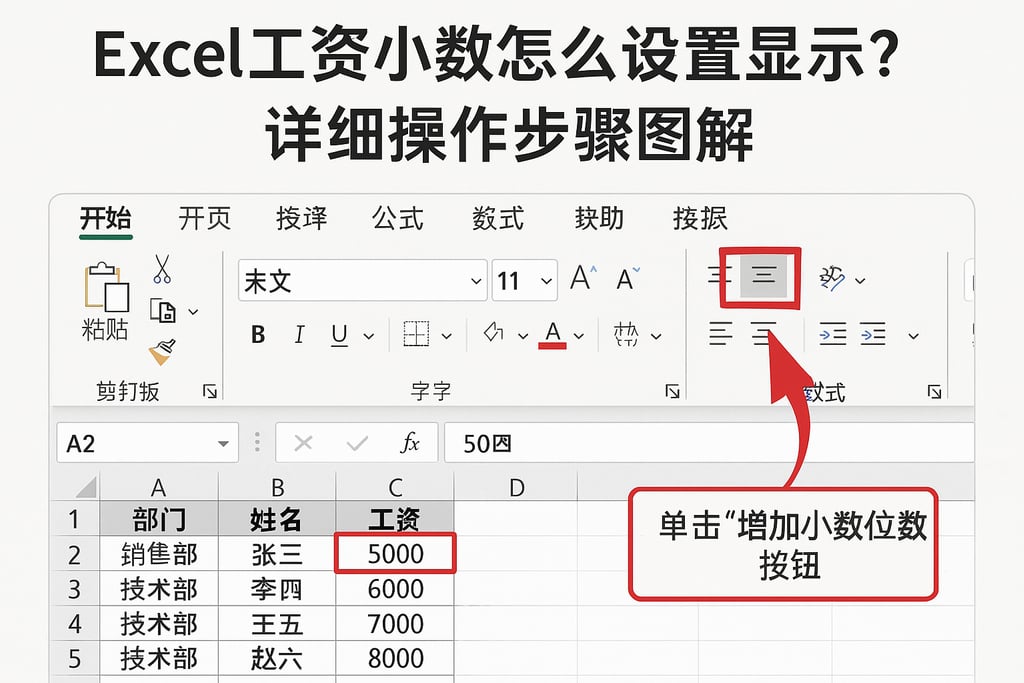Select the 开始 ribbon tab

pos(107,218)
